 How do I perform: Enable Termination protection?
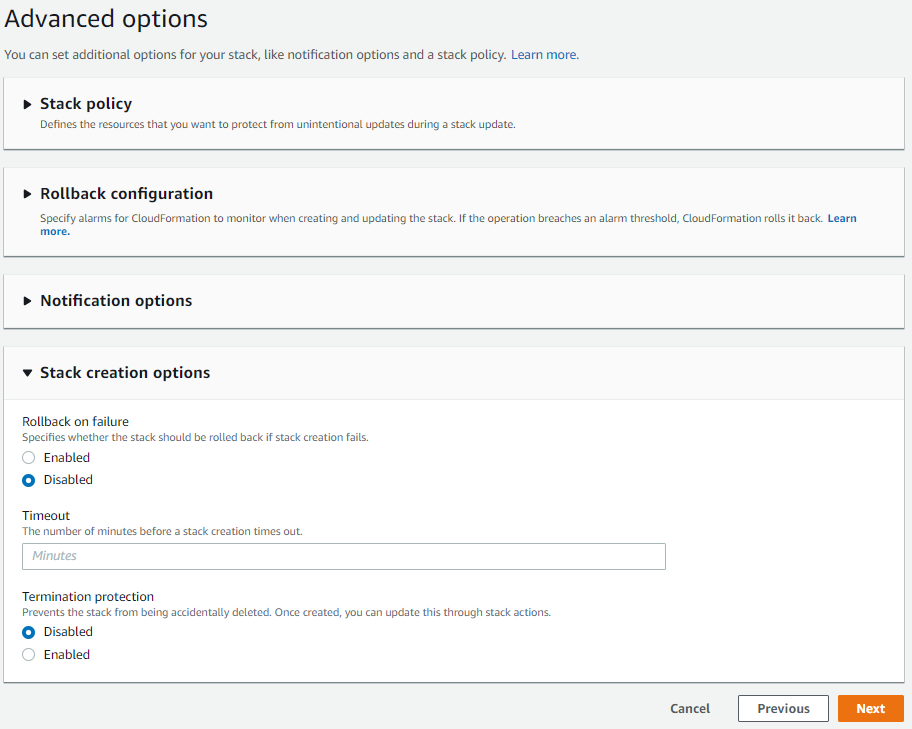(29, 655)
